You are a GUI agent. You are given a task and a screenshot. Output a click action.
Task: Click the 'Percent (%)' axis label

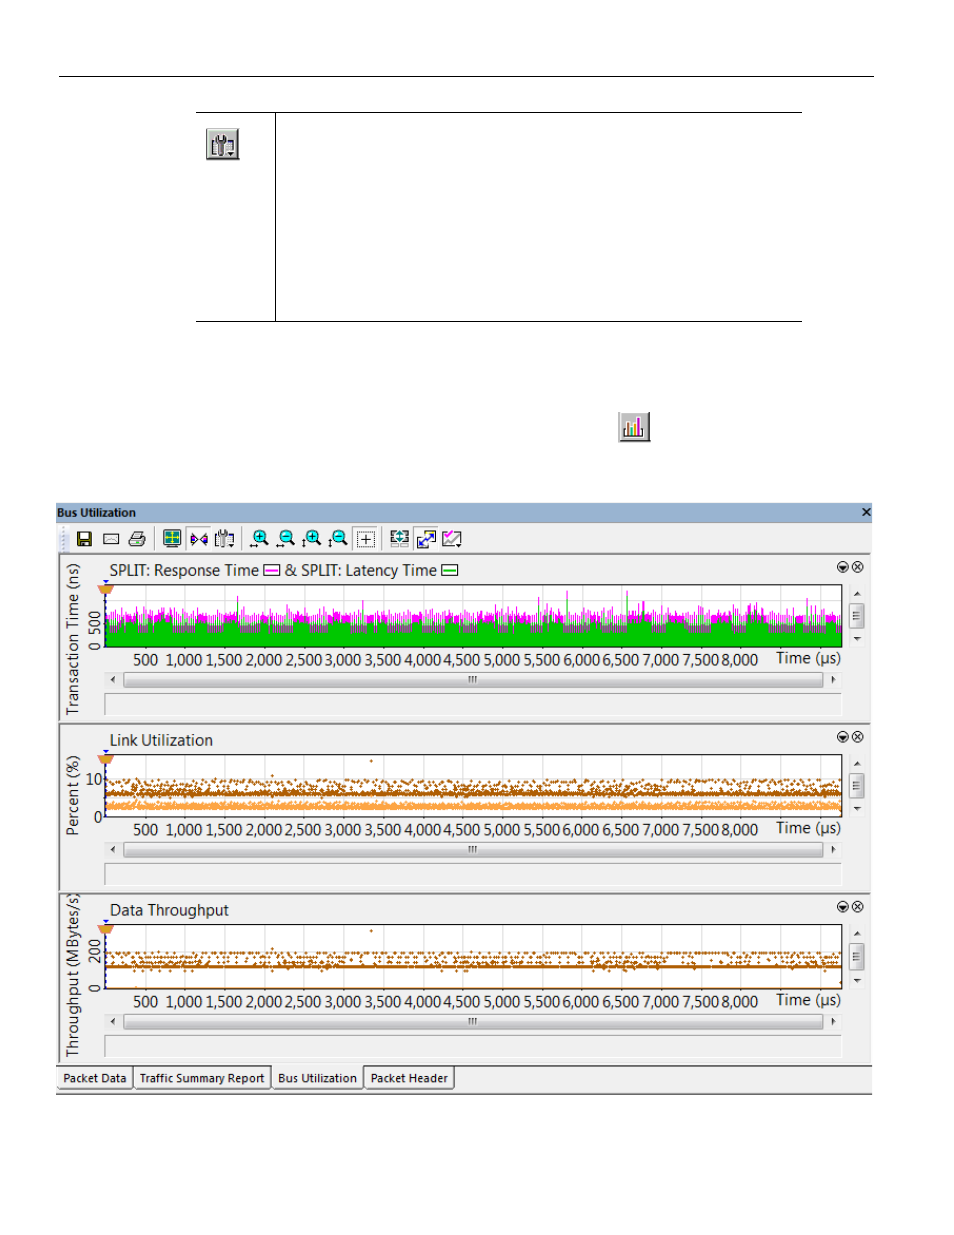[72, 796]
